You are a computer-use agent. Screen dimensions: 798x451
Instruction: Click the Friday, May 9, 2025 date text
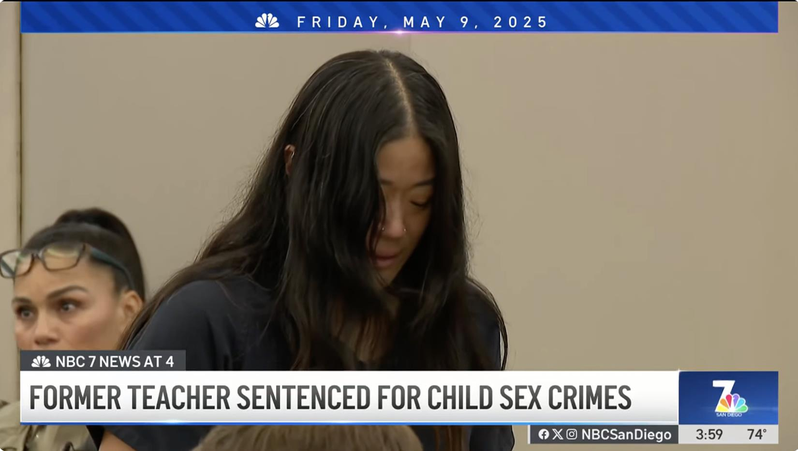coord(422,22)
